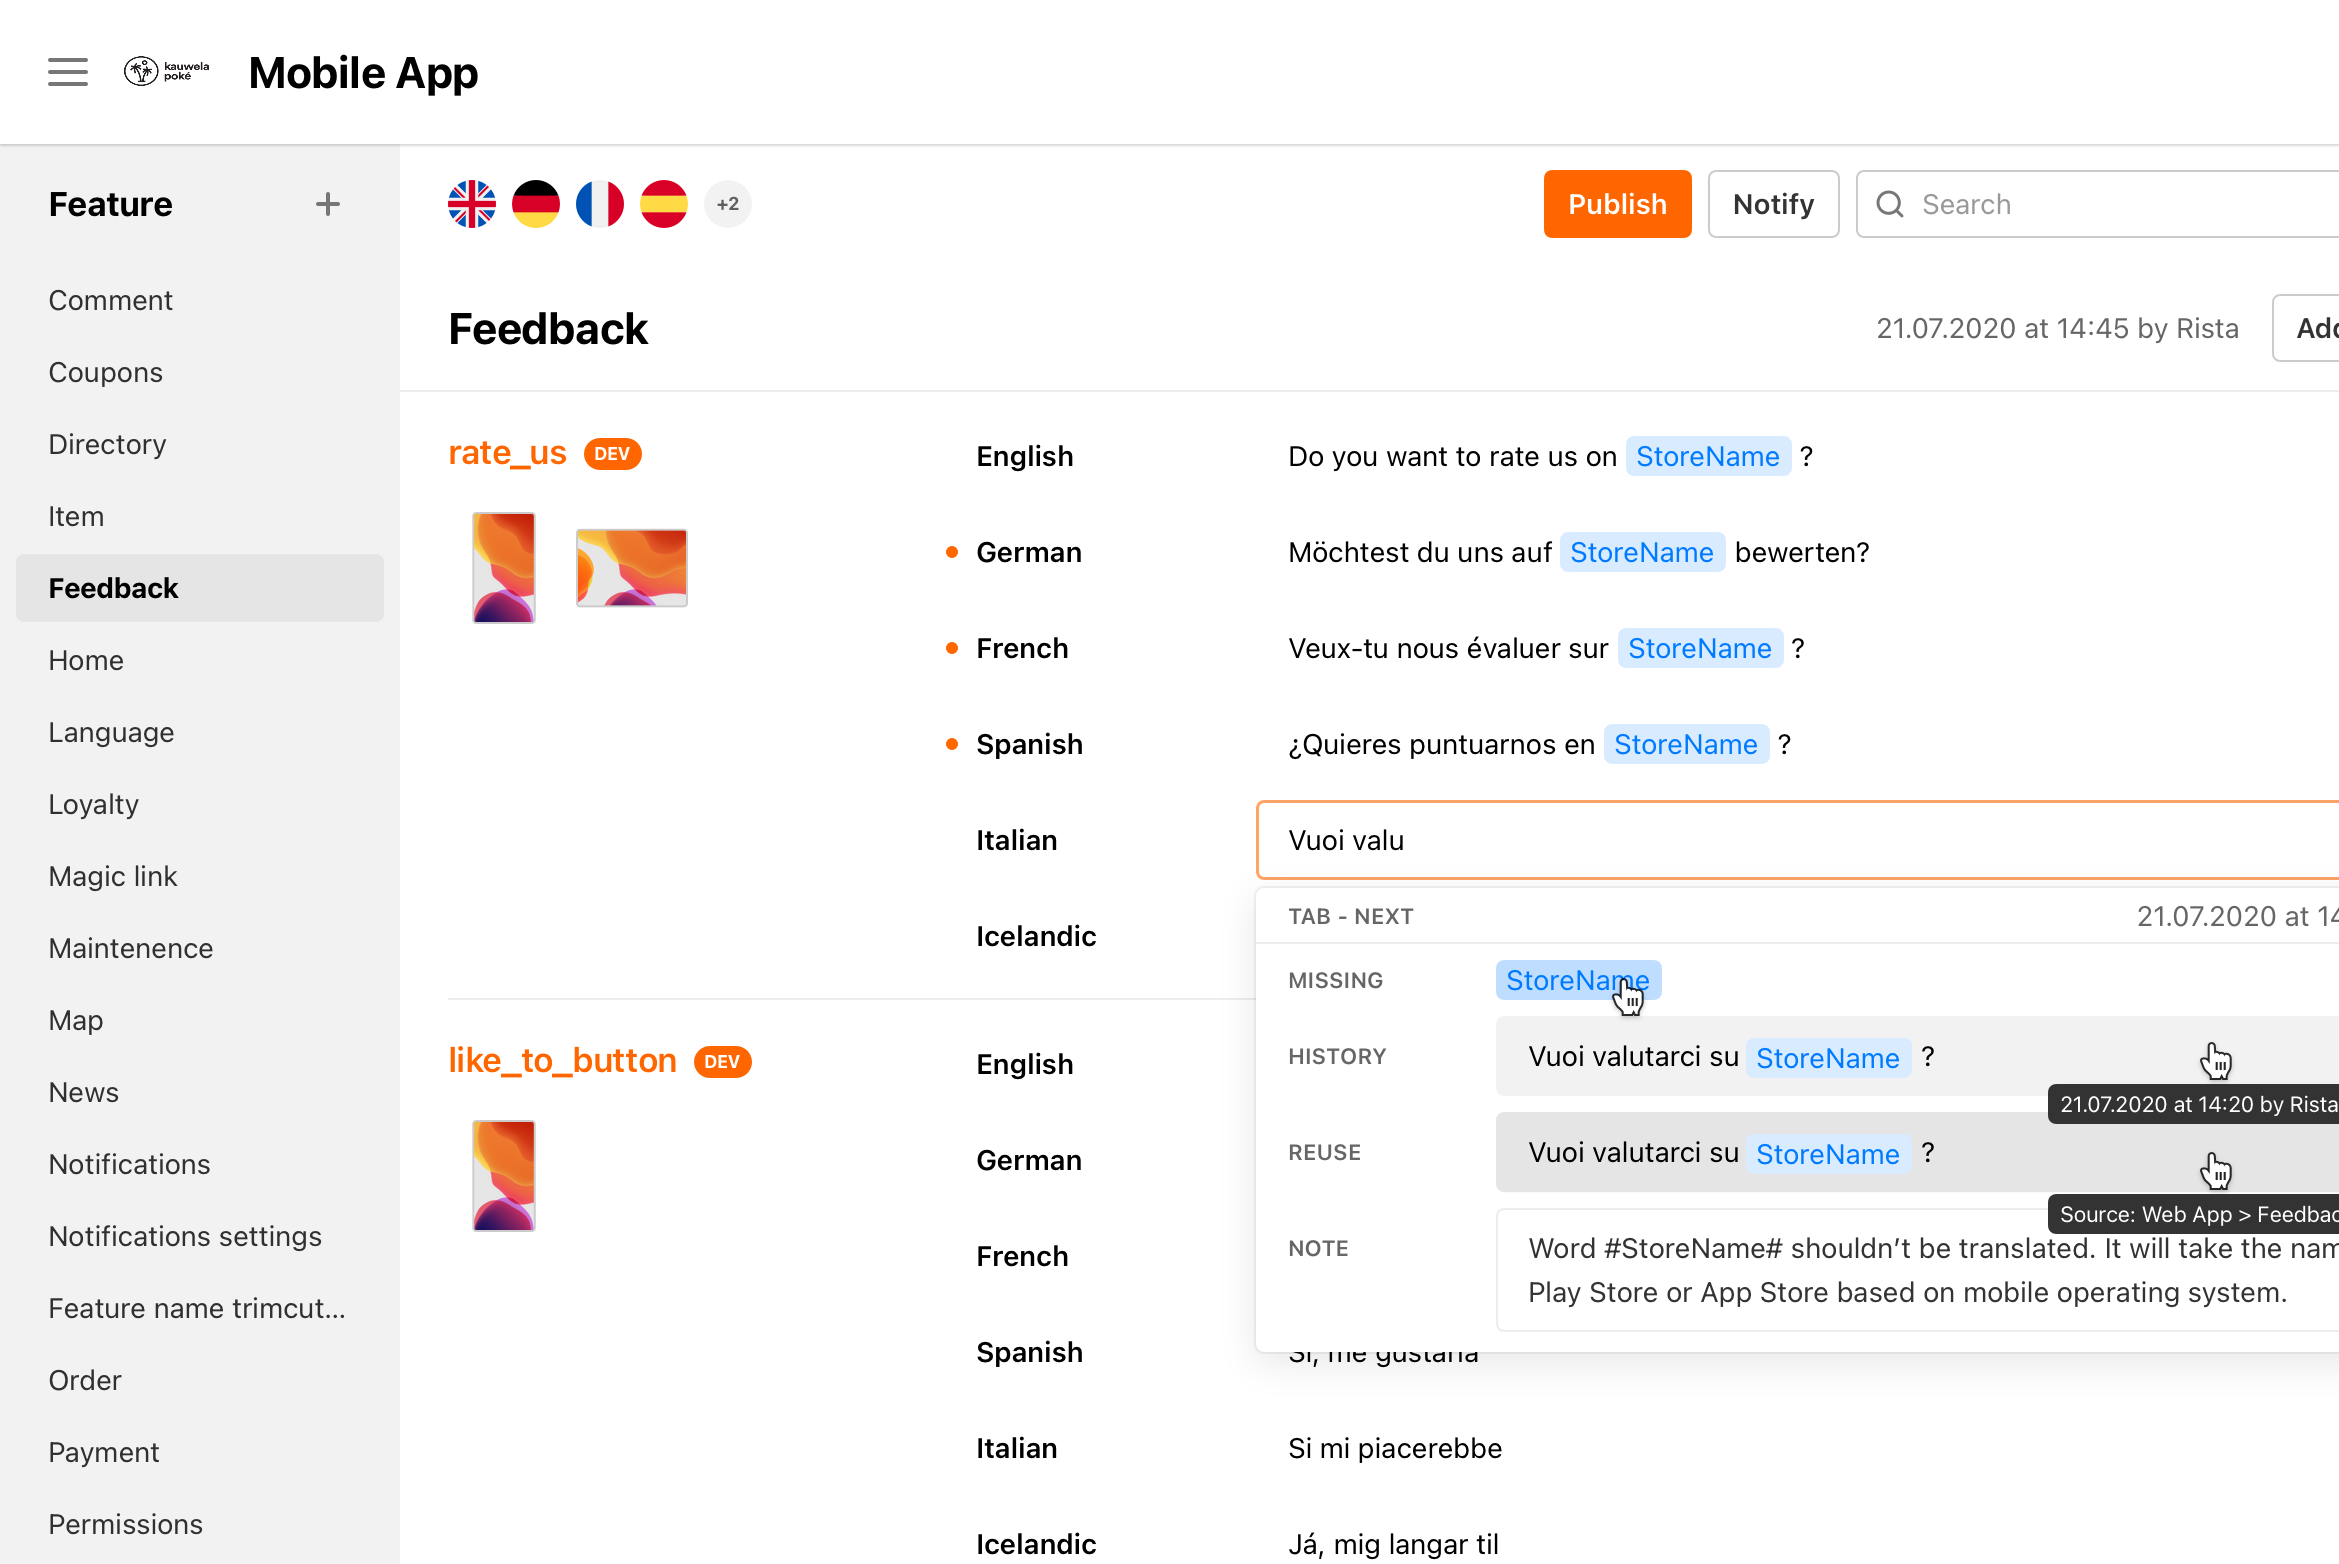The width and height of the screenshot is (2339, 1564).
Task: Click the 21.07.2020 at 14:45 by Rista timestamp
Action: [2057, 328]
